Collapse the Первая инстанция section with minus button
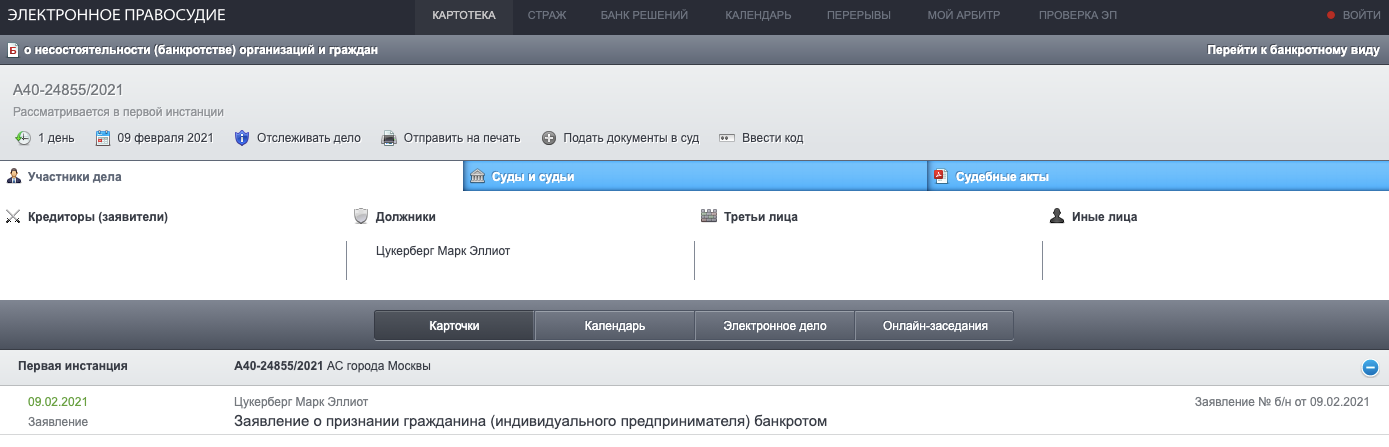1389x447 pixels. pyautogui.click(x=1370, y=367)
